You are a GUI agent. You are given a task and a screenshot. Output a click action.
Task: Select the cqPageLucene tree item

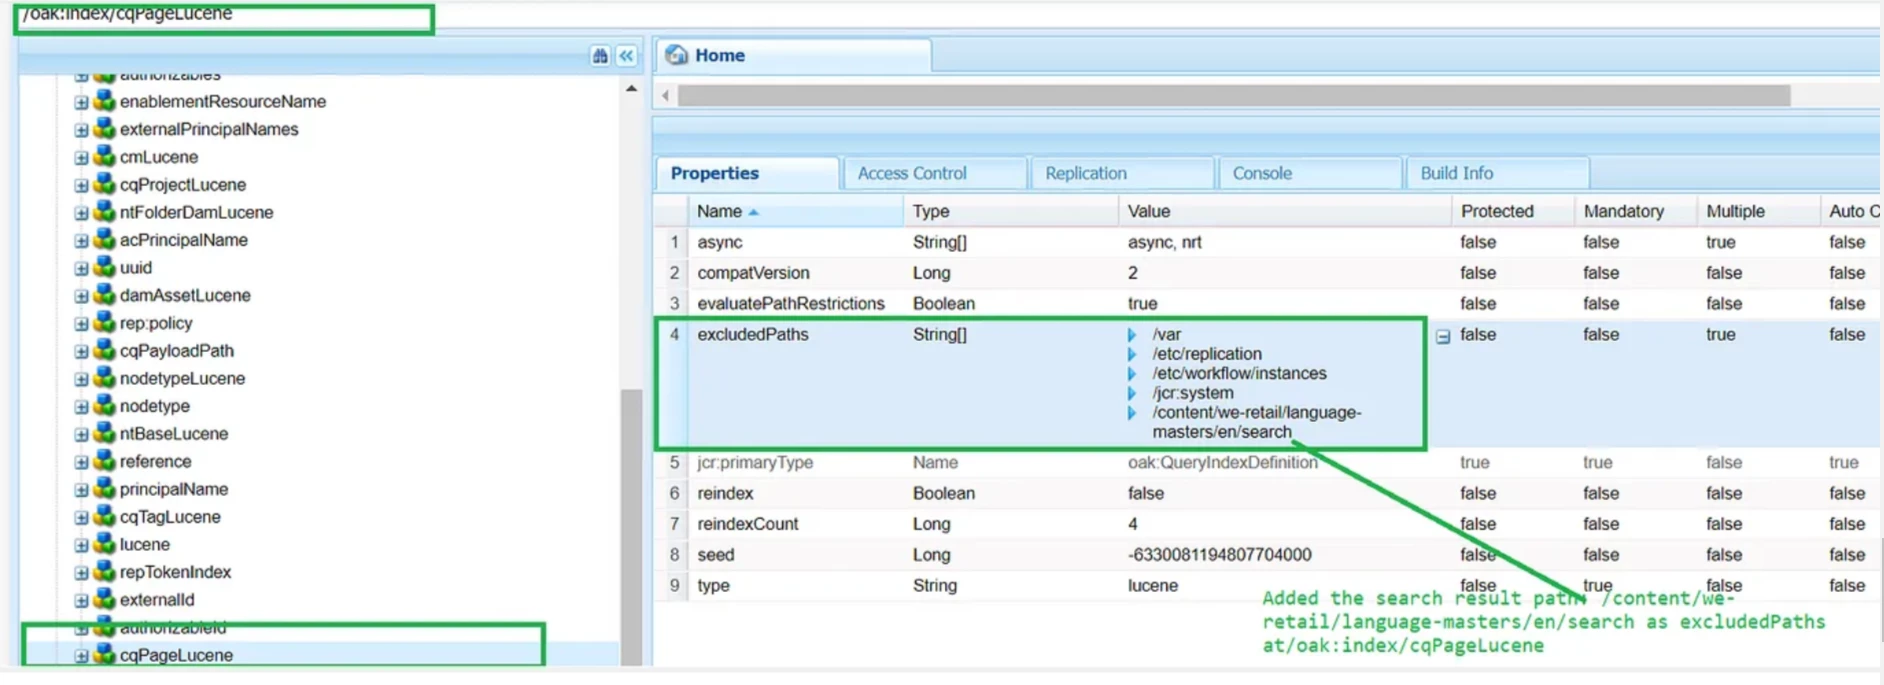tap(176, 655)
